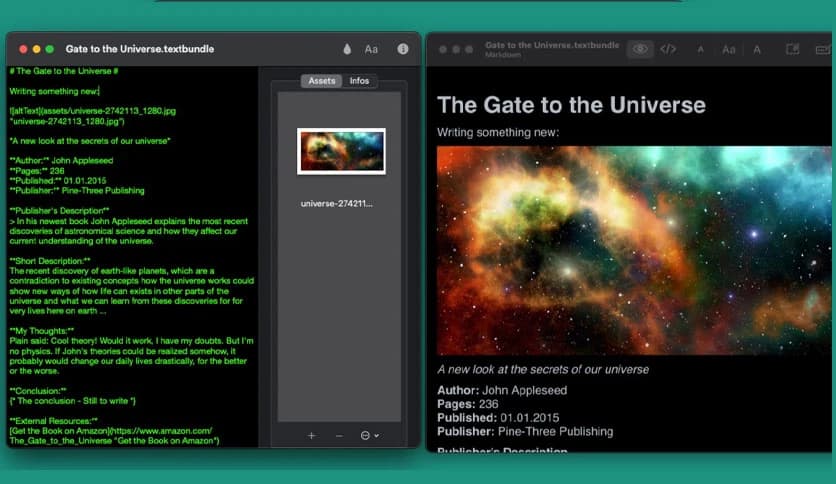This screenshot has height=484, width=836.
Task: Click the yellow minimize button of editor window
Action: [36, 49]
